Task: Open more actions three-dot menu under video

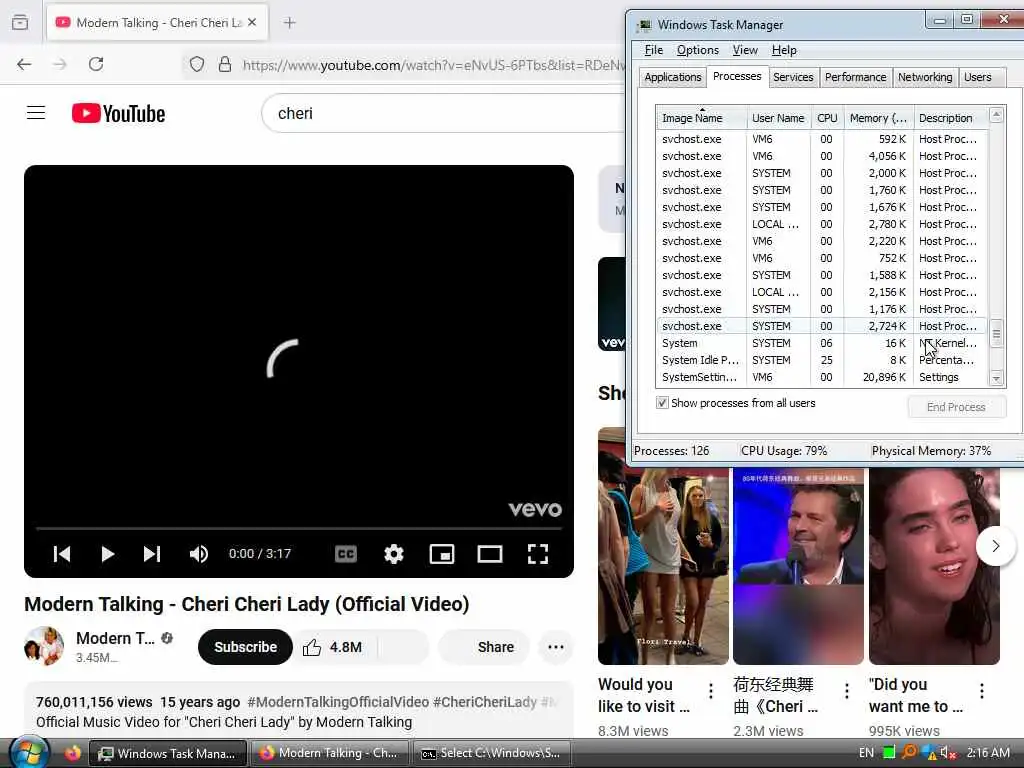Action: coord(556,647)
